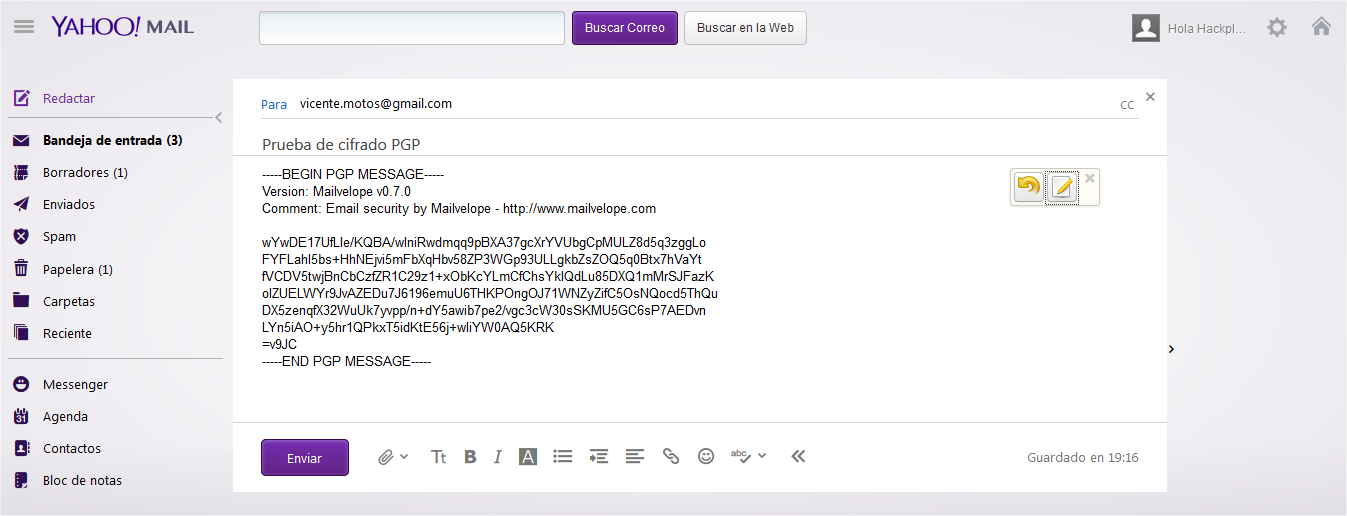The height and width of the screenshot is (516, 1347).
Task: Click into the mail search field
Action: [412, 28]
